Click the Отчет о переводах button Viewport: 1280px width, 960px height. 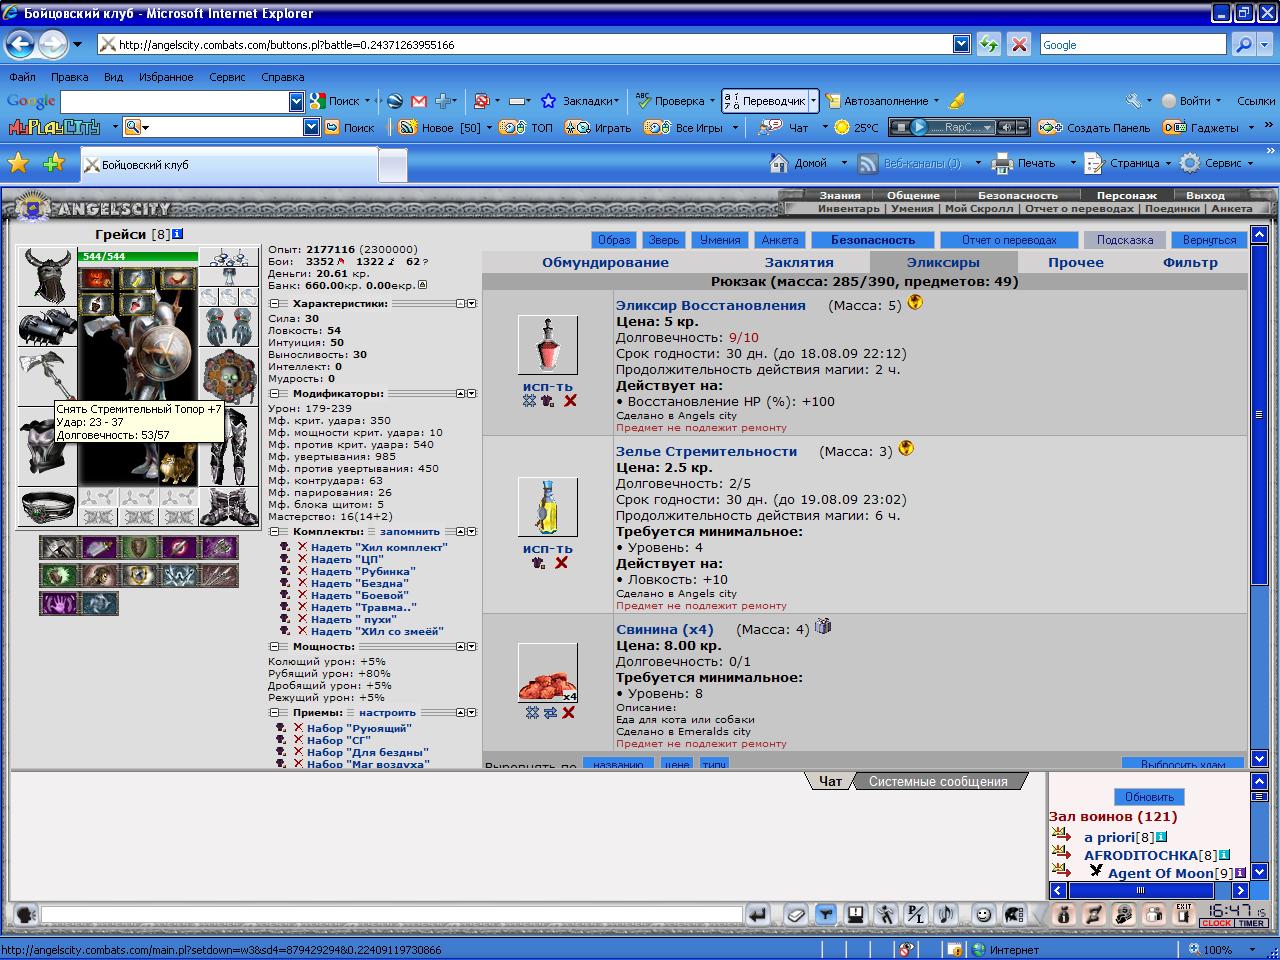tap(1009, 240)
